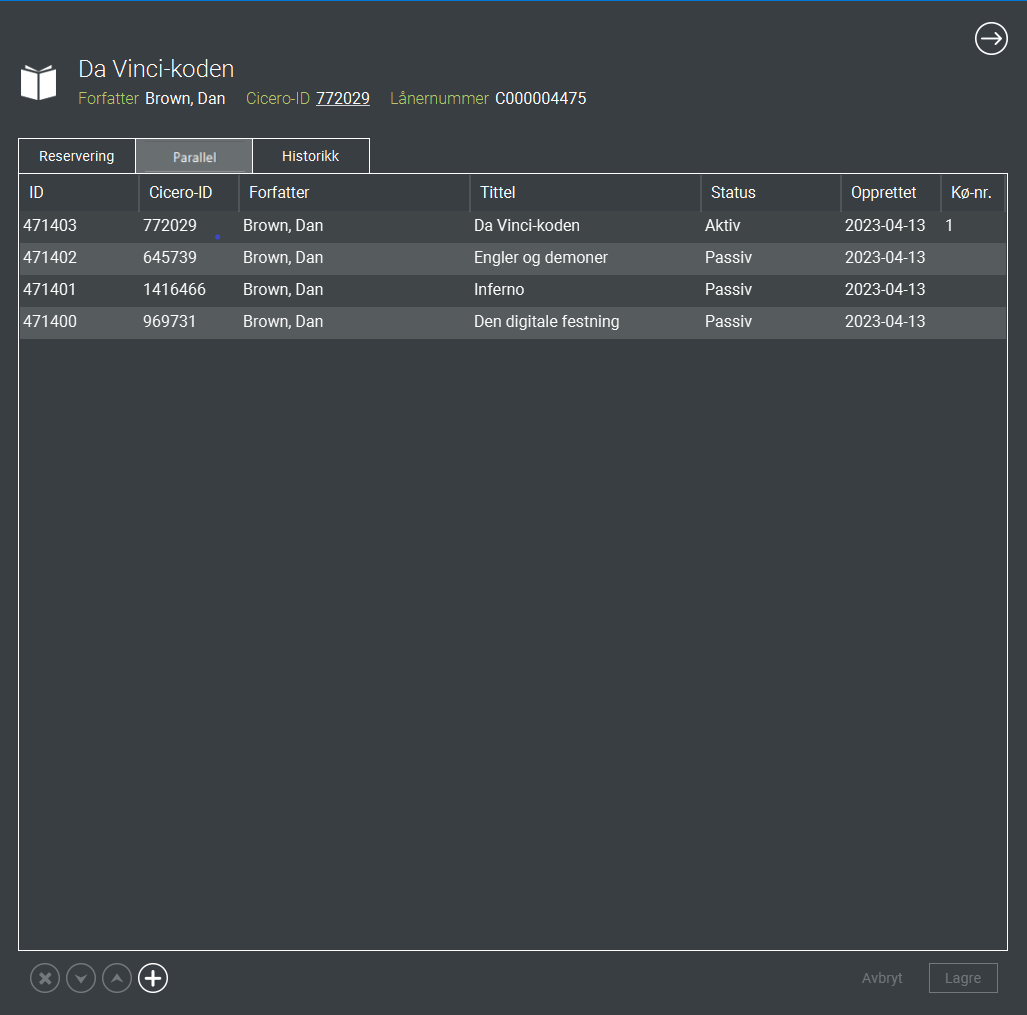Click Cicero-ID cell 645739
The image size is (1027, 1015).
point(170,257)
